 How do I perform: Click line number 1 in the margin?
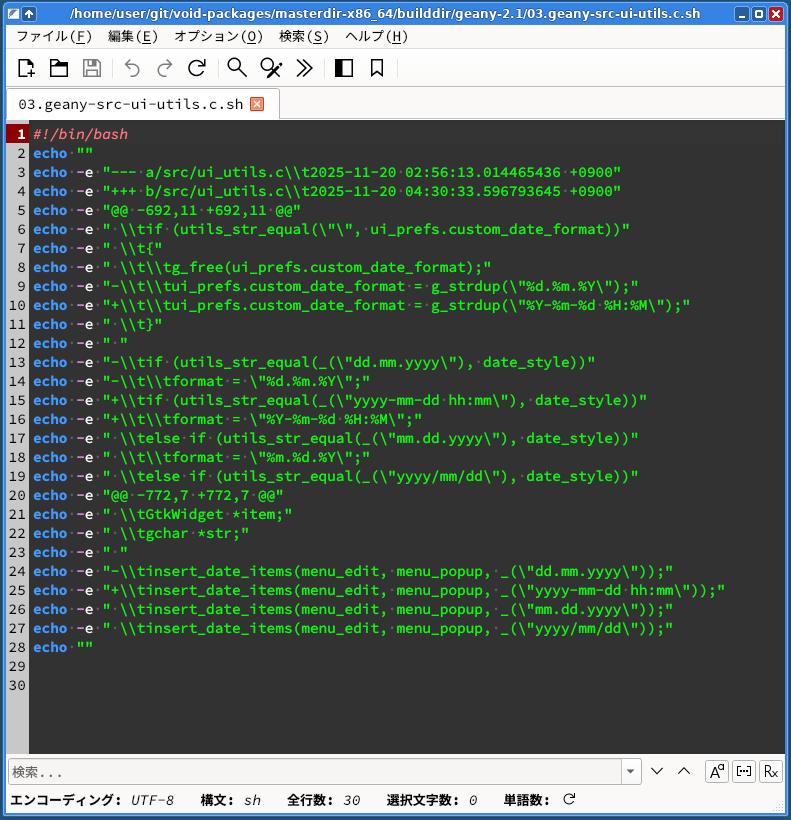[x=21, y=134]
